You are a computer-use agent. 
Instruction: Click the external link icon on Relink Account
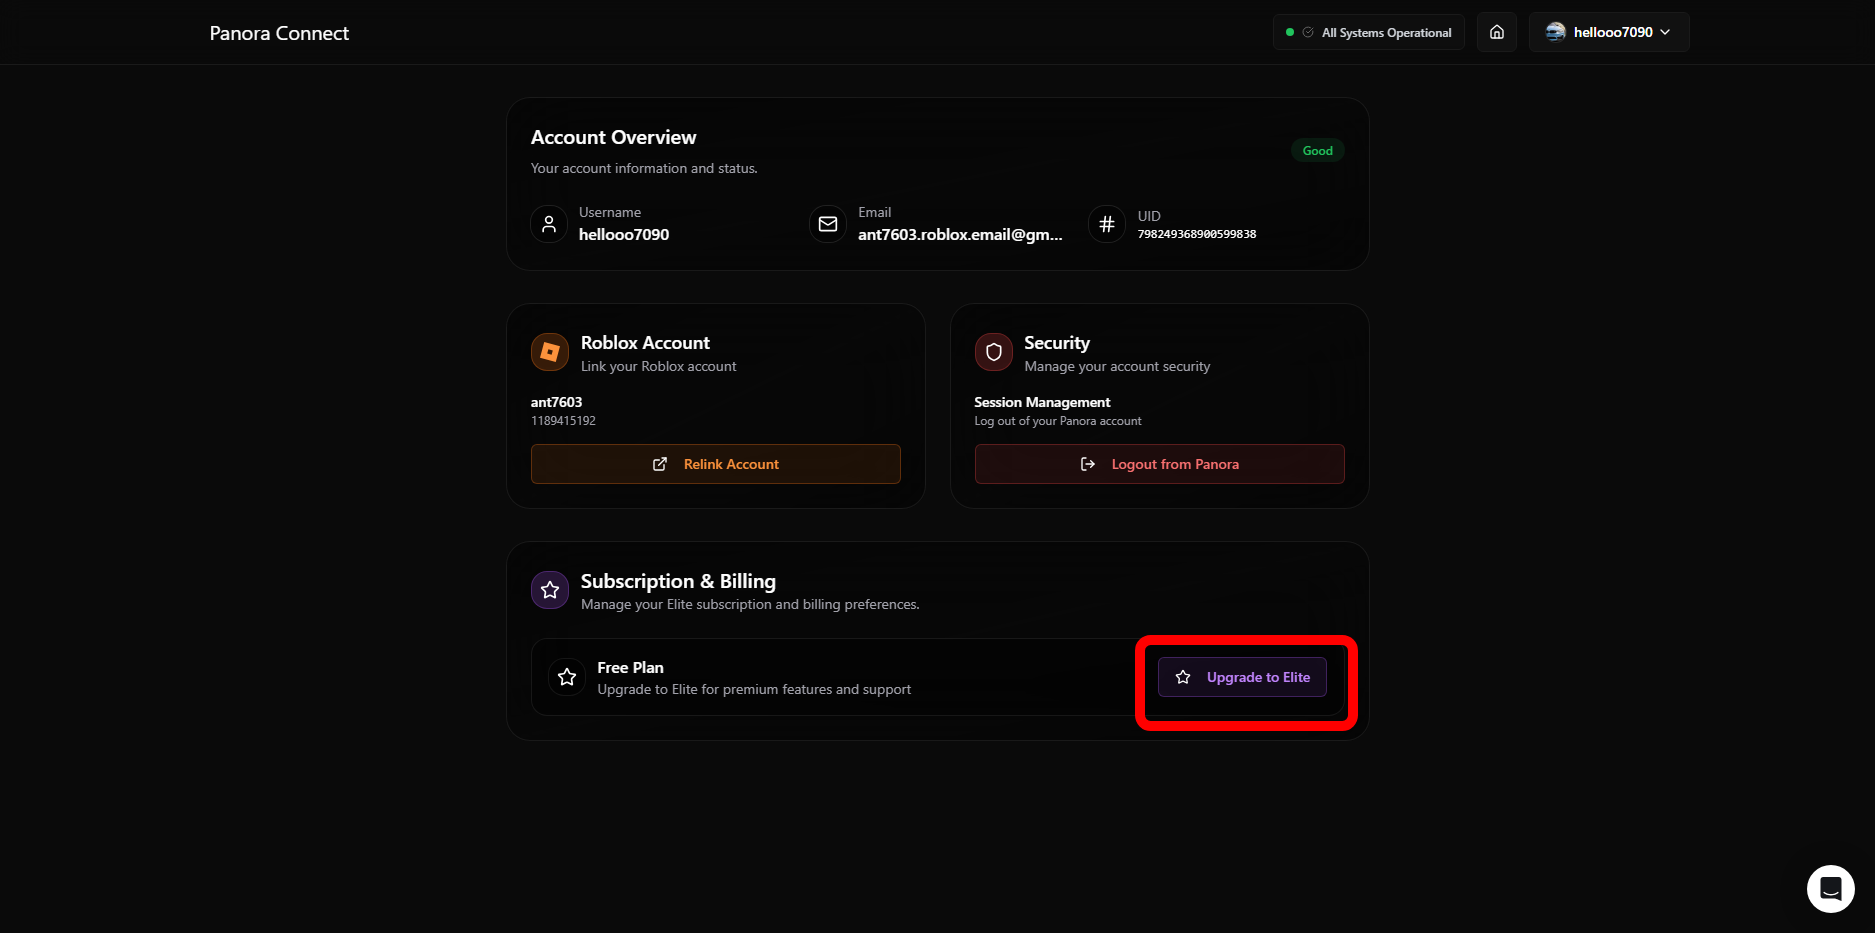pyautogui.click(x=660, y=464)
